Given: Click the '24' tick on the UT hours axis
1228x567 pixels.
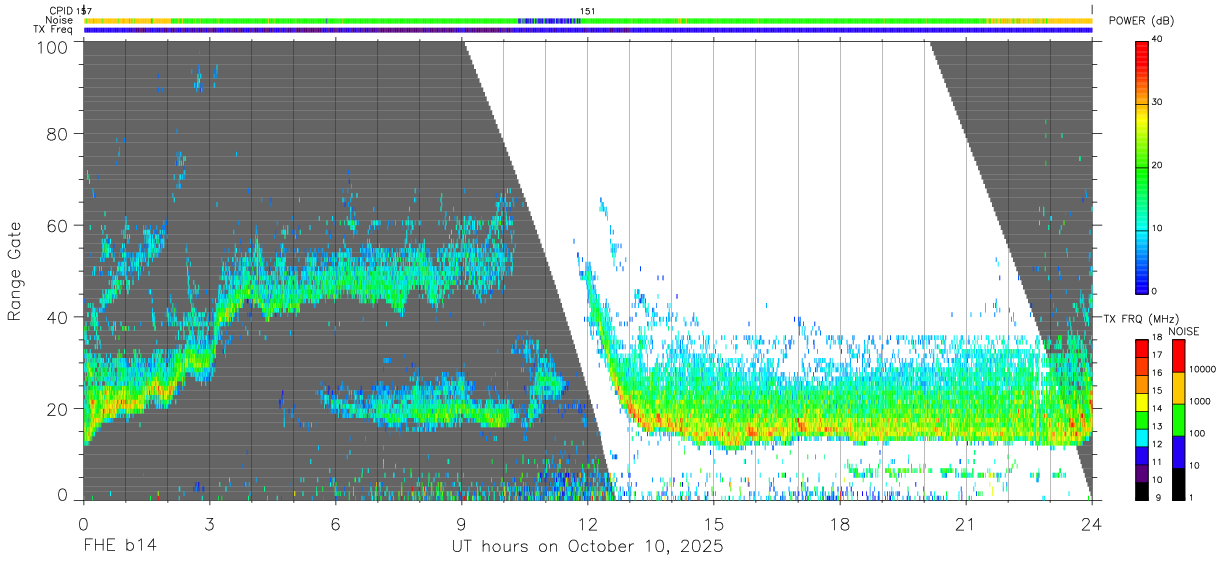Looking at the screenshot, I should 1092,524.
